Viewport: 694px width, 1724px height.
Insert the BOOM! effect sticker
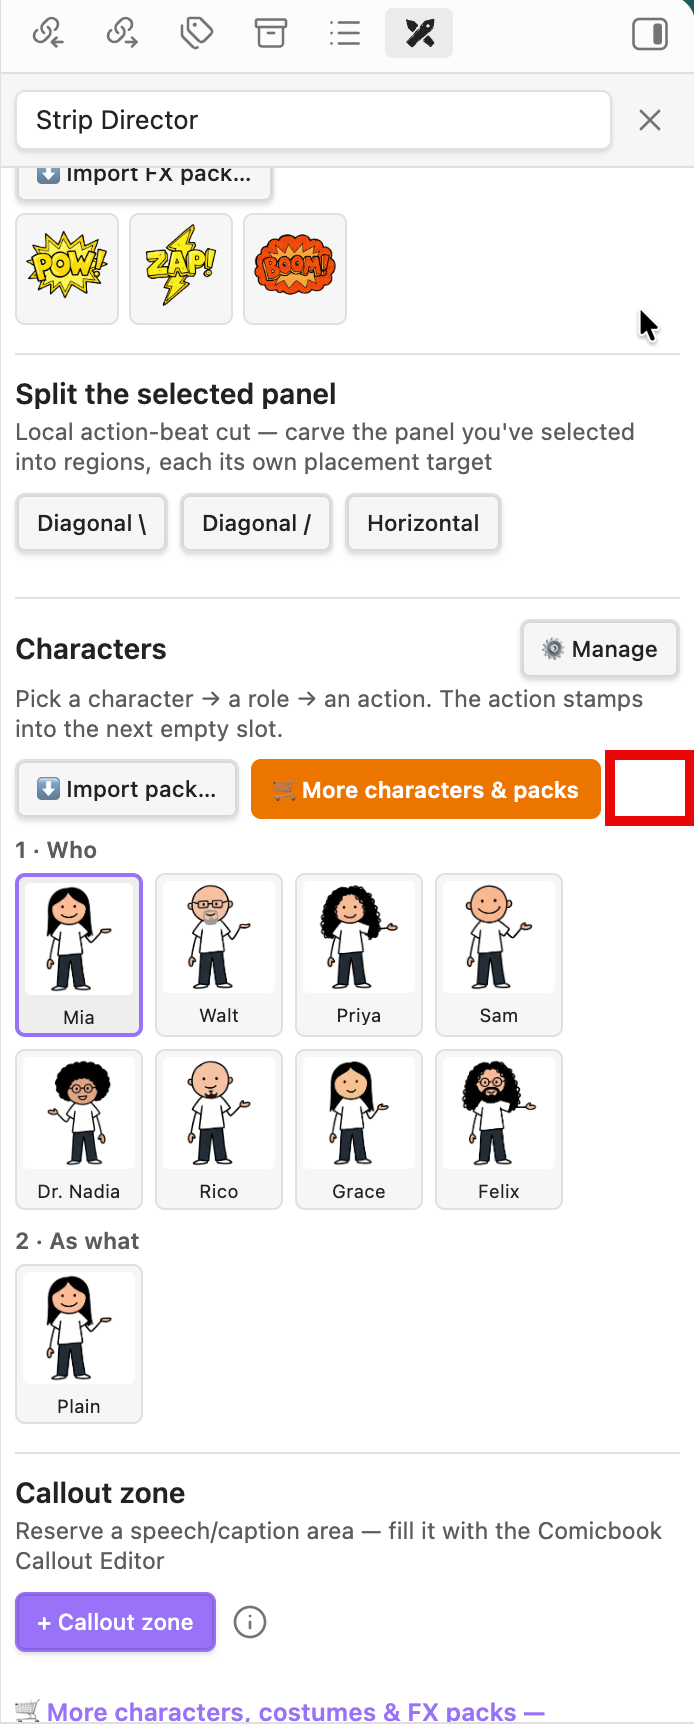[295, 268]
